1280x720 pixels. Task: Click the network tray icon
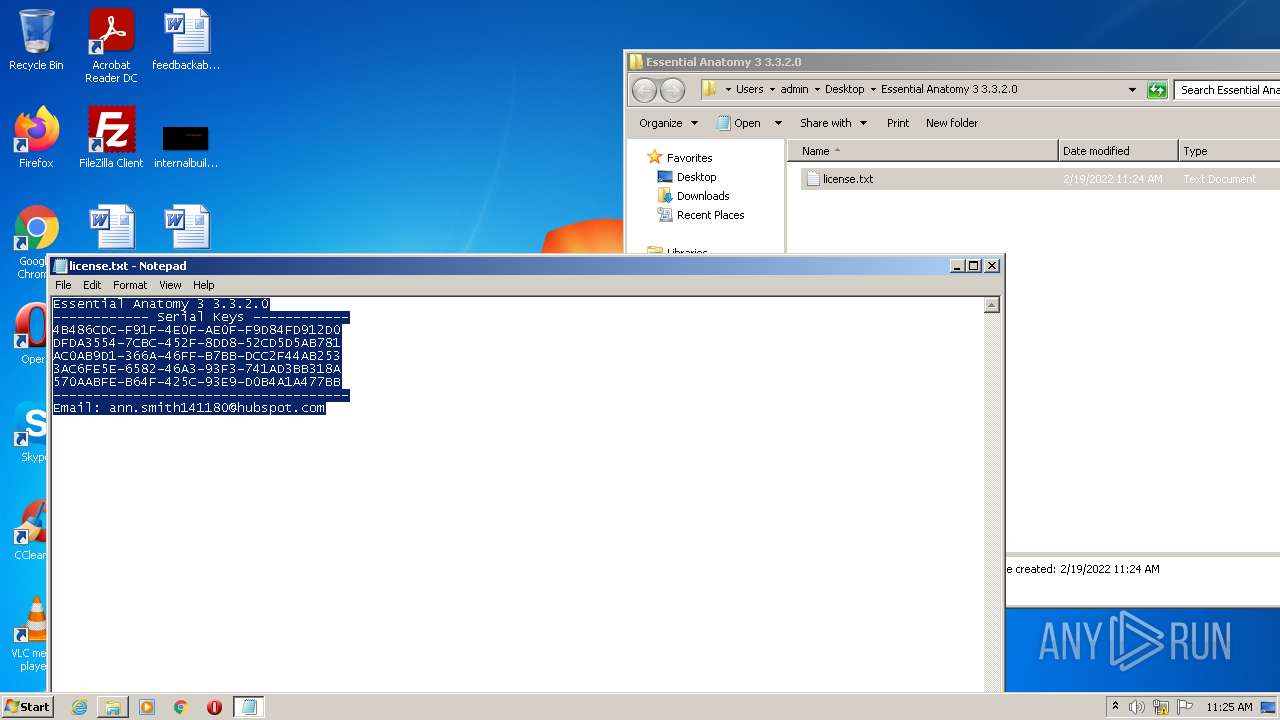[1161, 707]
